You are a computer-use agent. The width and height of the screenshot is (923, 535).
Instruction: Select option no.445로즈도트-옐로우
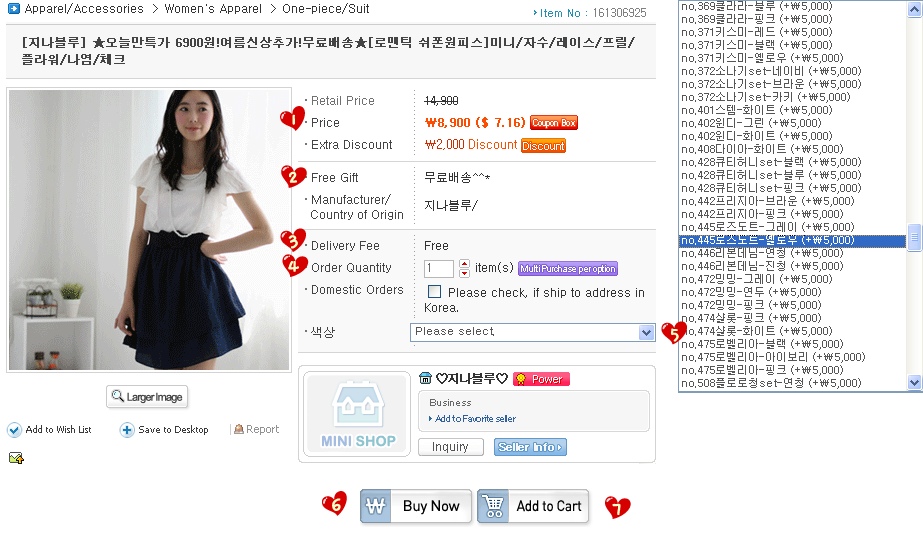pos(792,240)
